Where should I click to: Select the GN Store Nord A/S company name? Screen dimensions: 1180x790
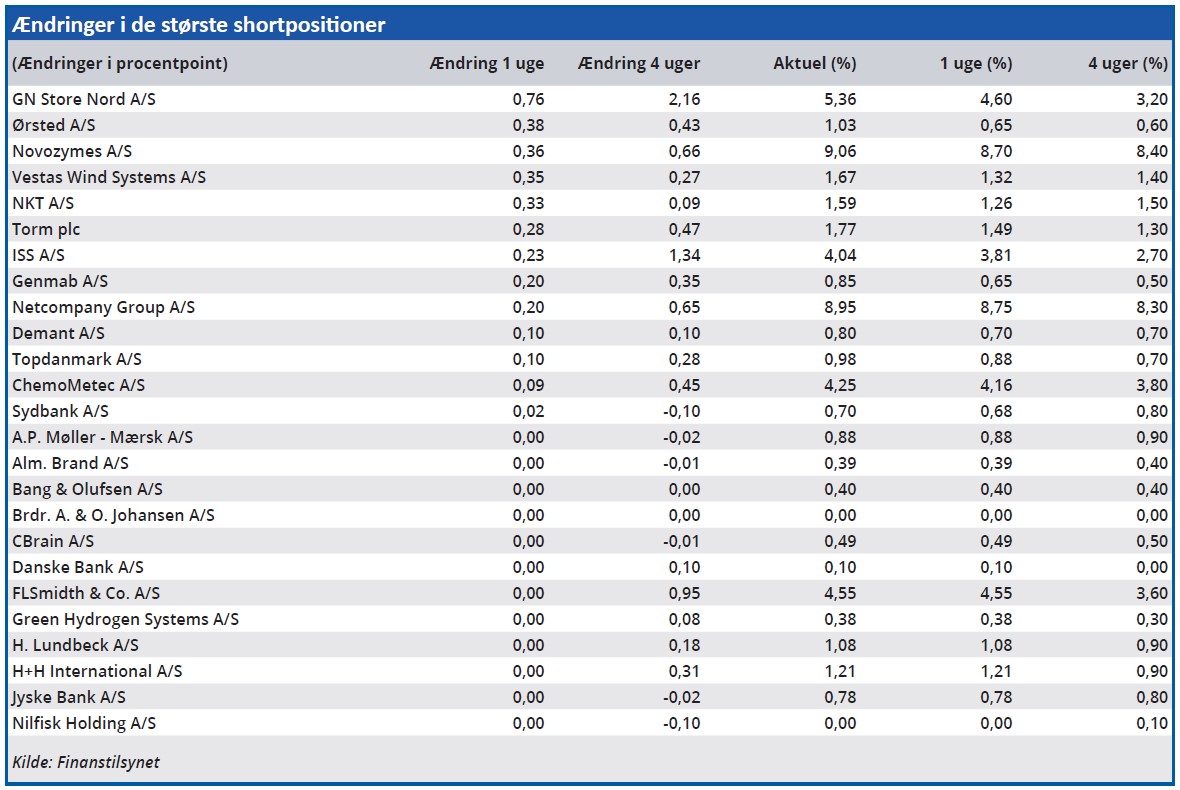click(84, 99)
